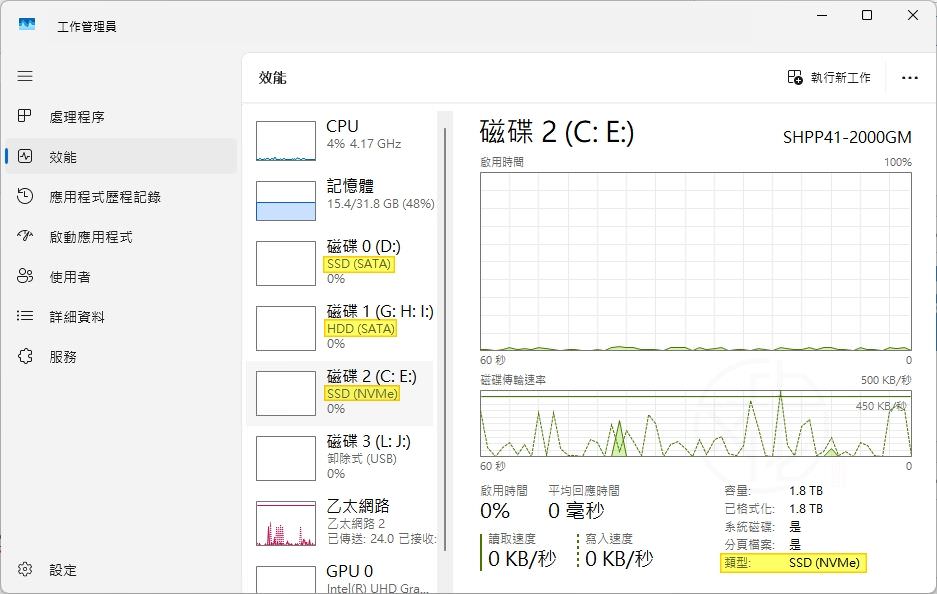
Task: Maximize the 工作管理員 window
Action: point(867,15)
